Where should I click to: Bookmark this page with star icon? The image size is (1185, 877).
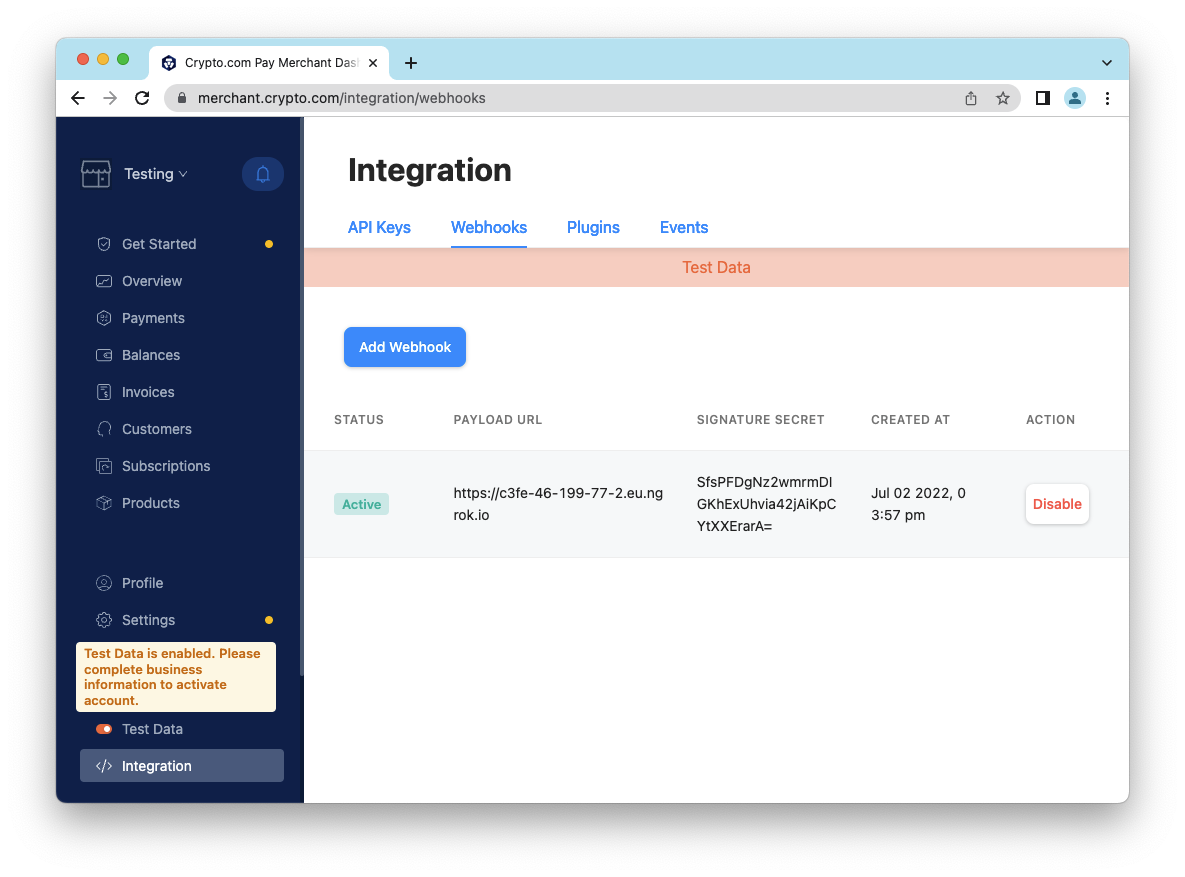1002,98
